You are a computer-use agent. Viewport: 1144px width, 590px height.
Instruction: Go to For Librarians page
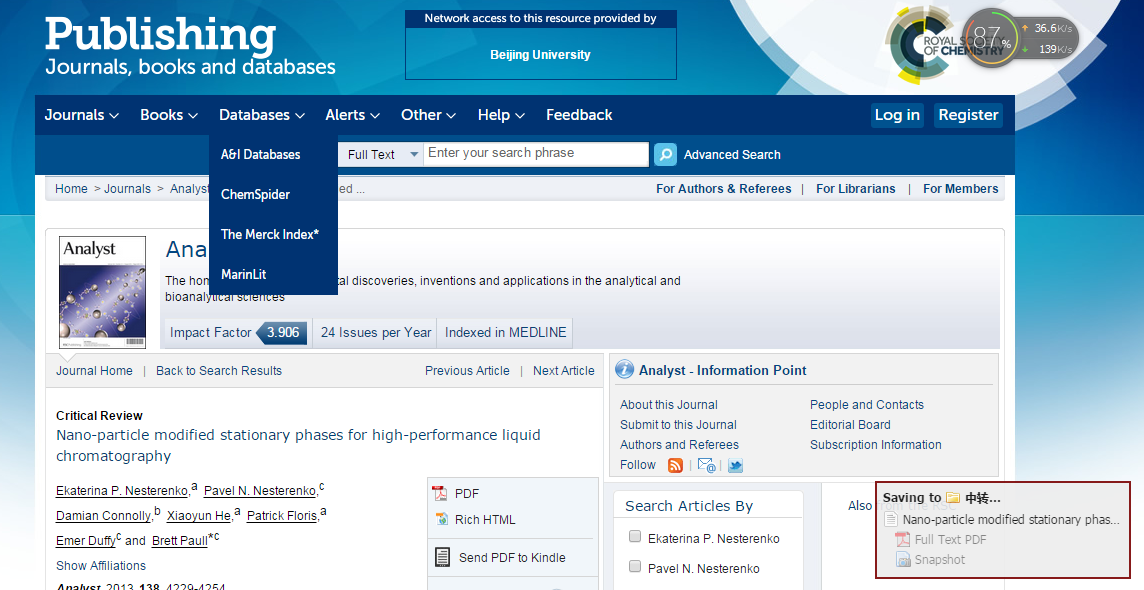[x=855, y=189]
